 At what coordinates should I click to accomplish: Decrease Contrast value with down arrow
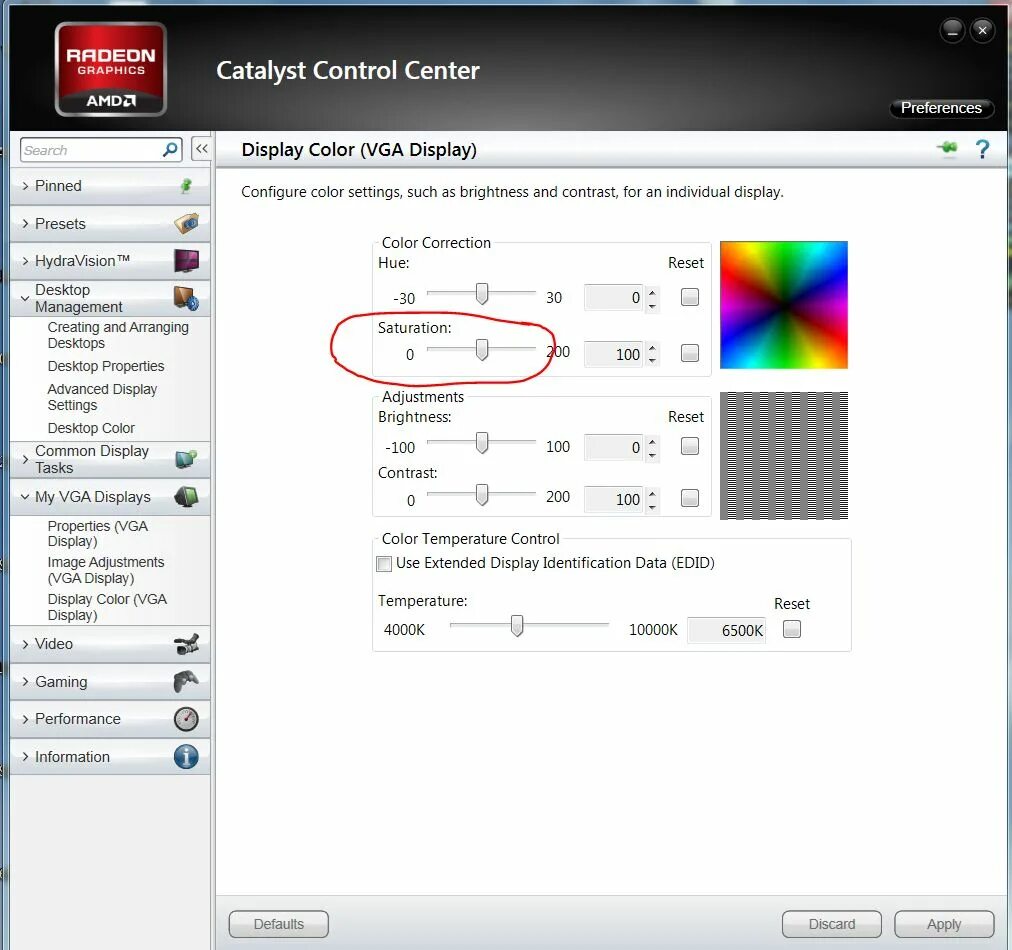coord(652,505)
